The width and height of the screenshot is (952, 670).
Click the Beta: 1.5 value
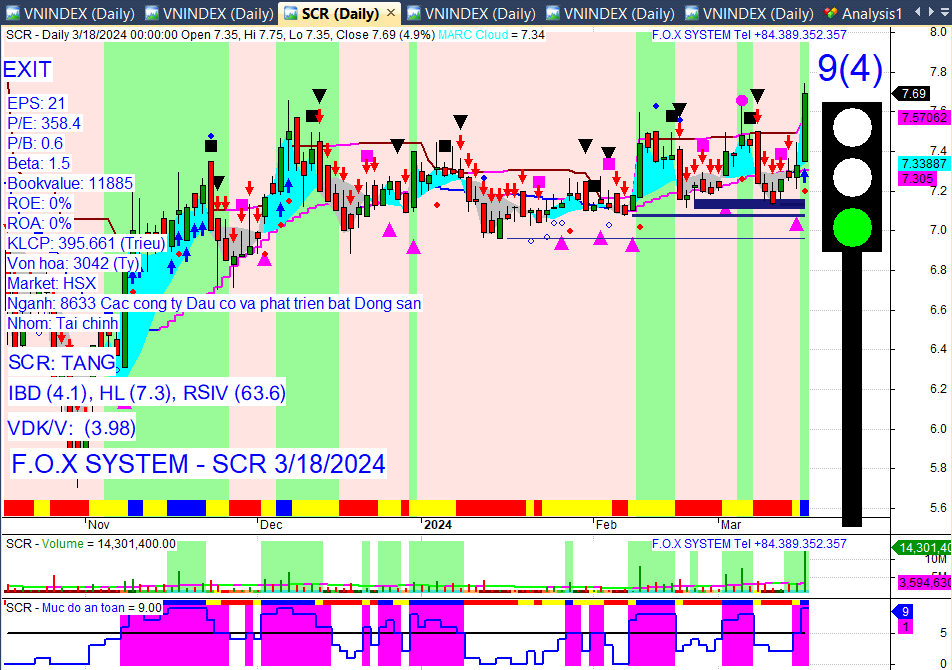click(39, 163)
